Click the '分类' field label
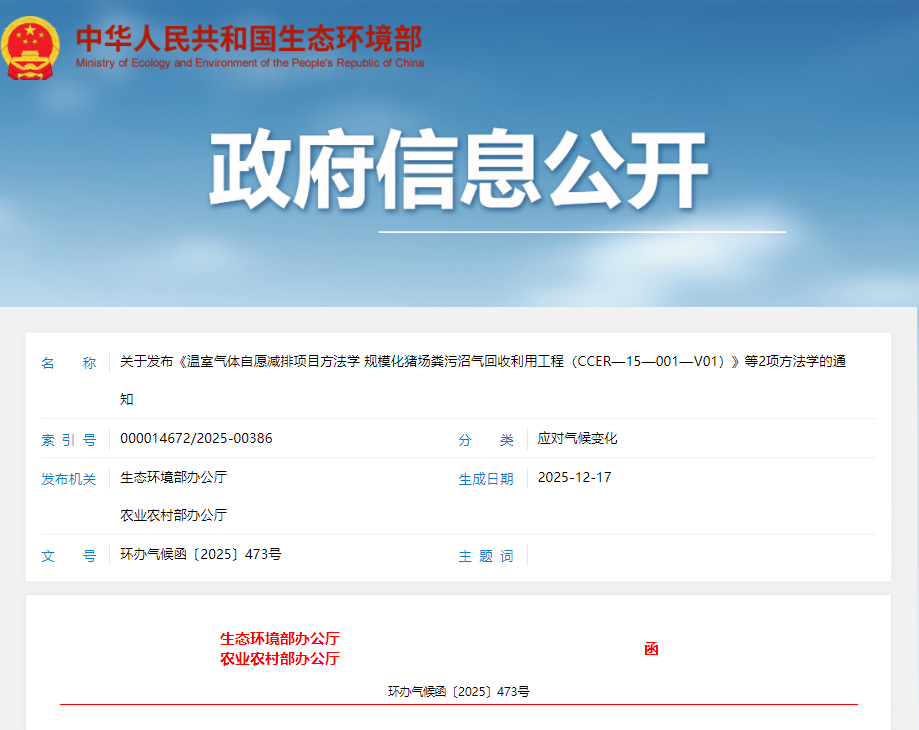 [x=486, y=439]
